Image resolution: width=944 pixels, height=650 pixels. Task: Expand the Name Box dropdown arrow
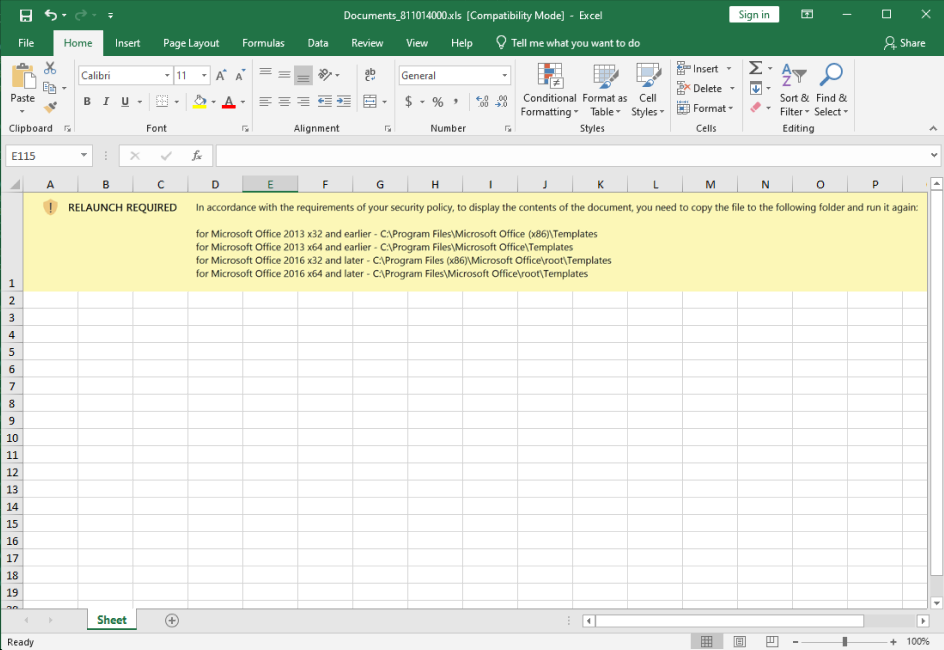tap(84, 156)
